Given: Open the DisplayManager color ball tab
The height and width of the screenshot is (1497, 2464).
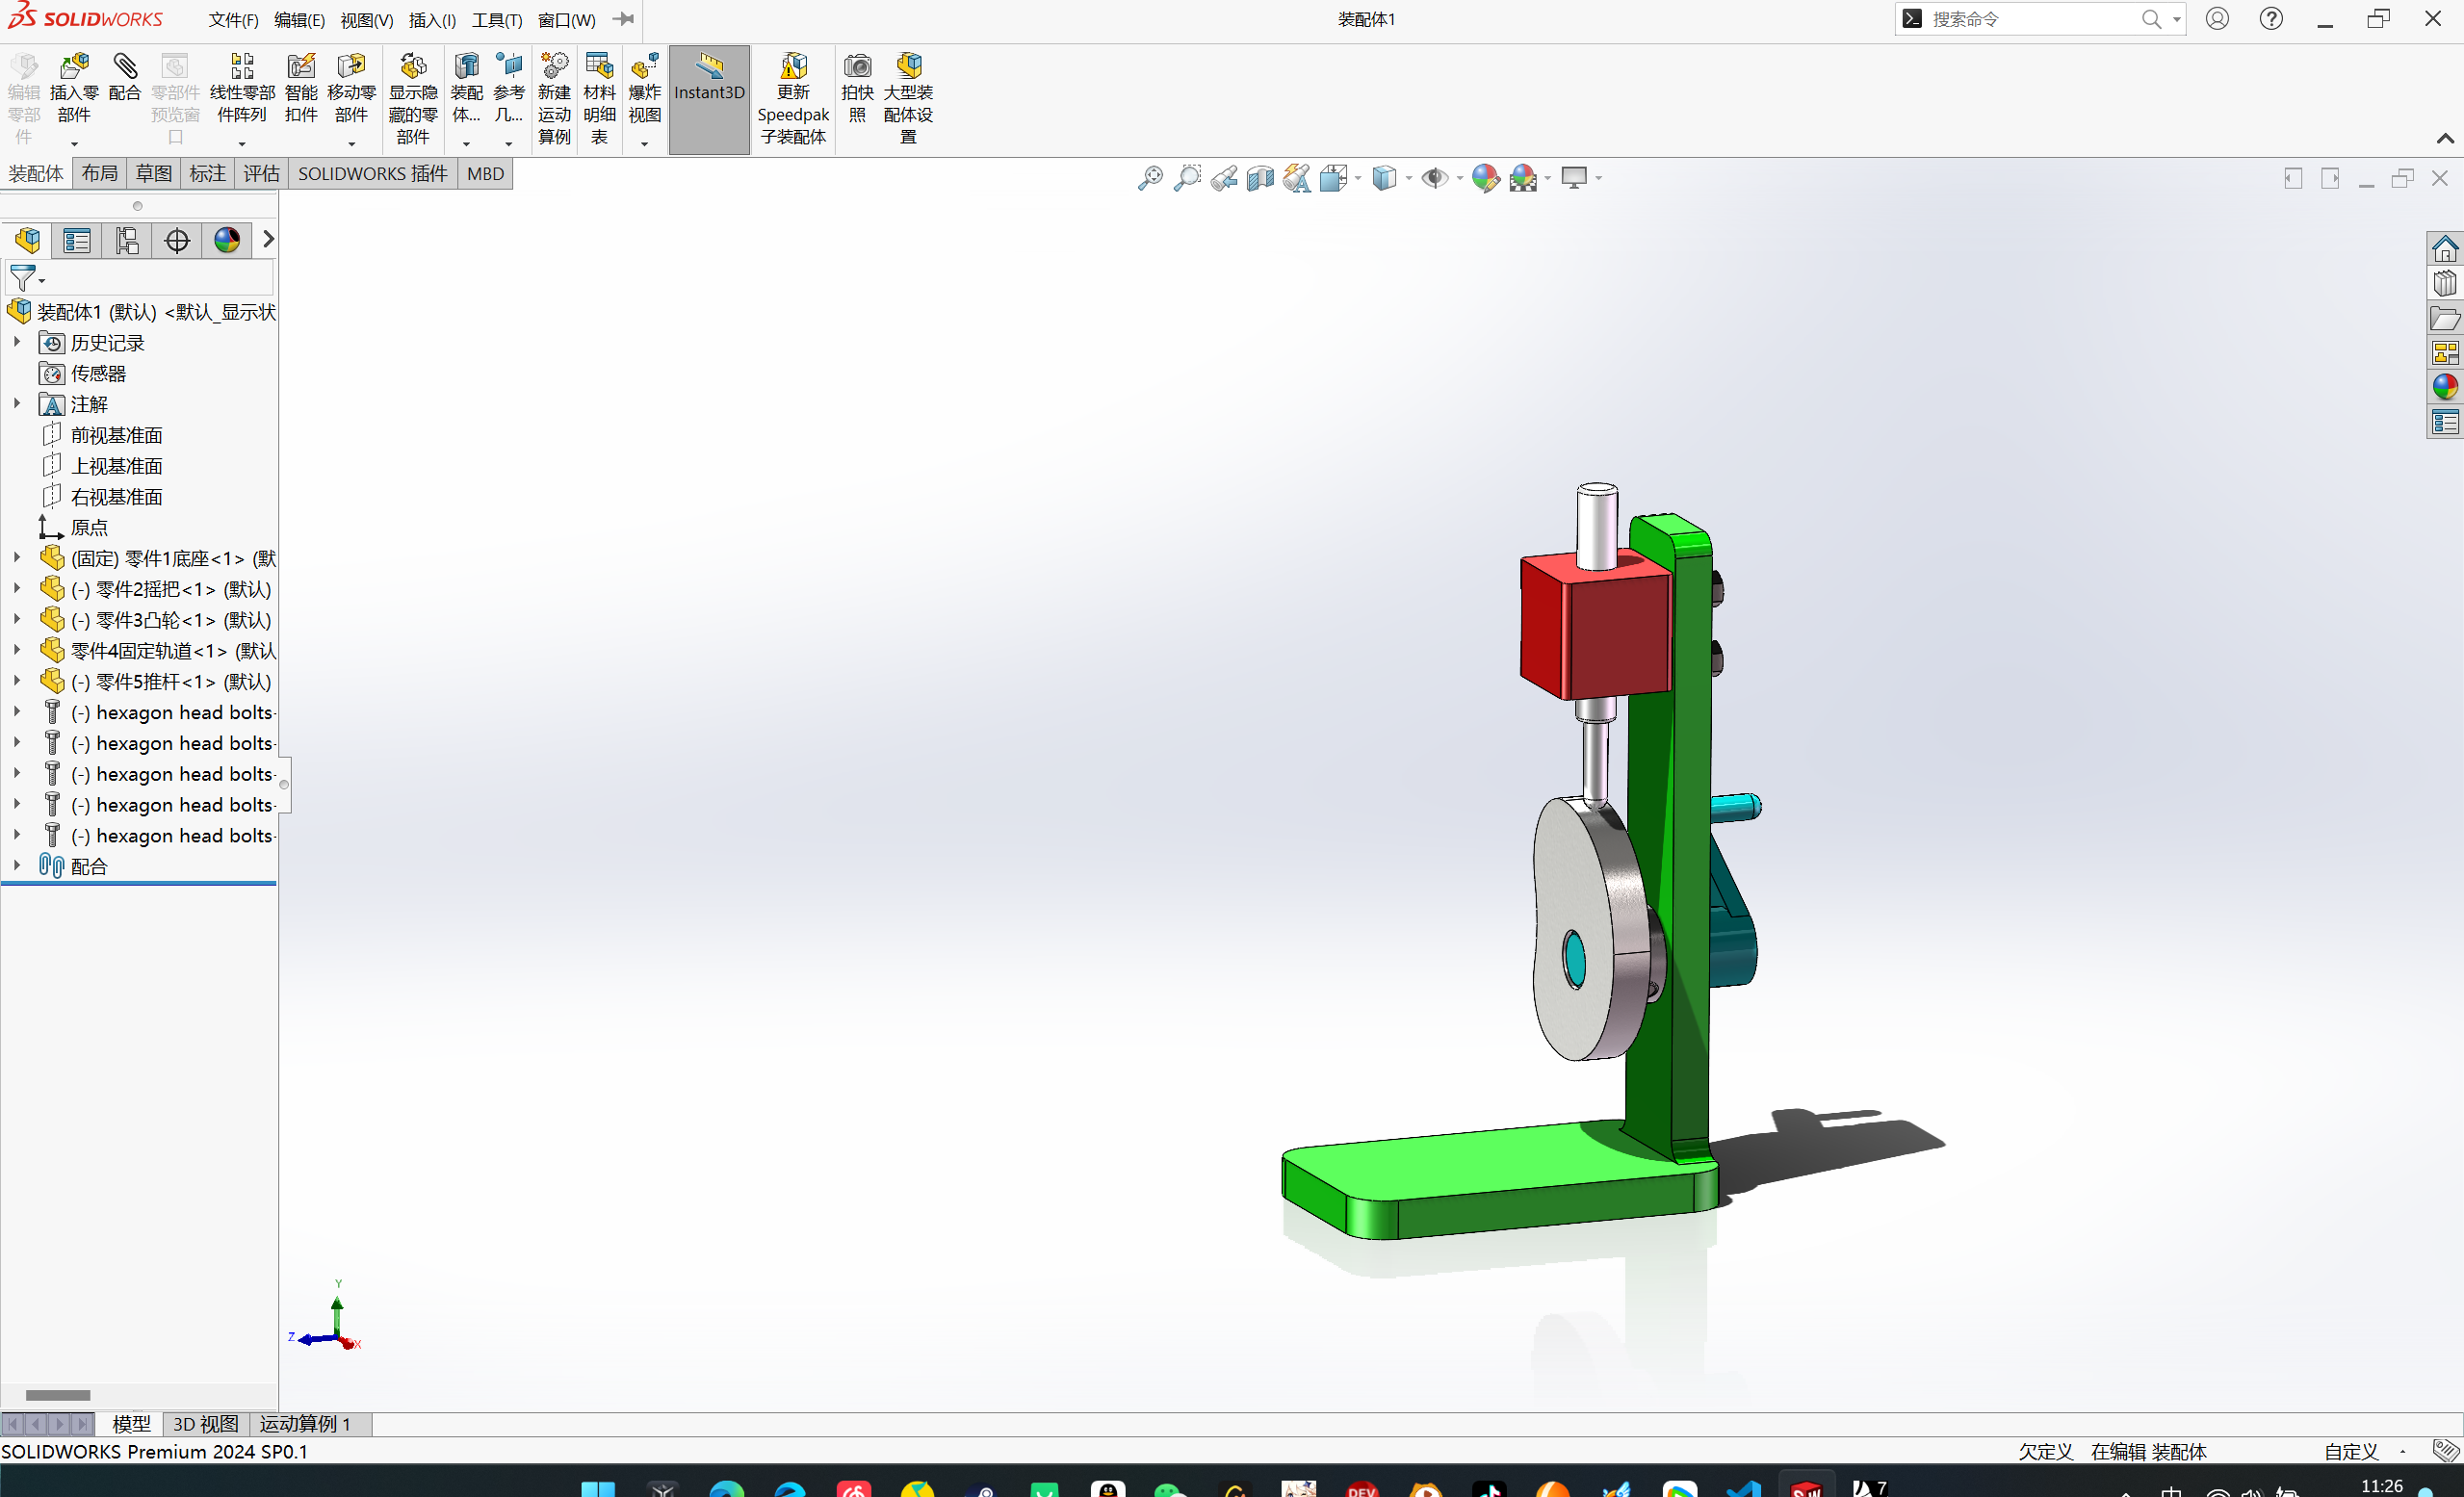Looking at the screenshot, I should tap(227, 240).
